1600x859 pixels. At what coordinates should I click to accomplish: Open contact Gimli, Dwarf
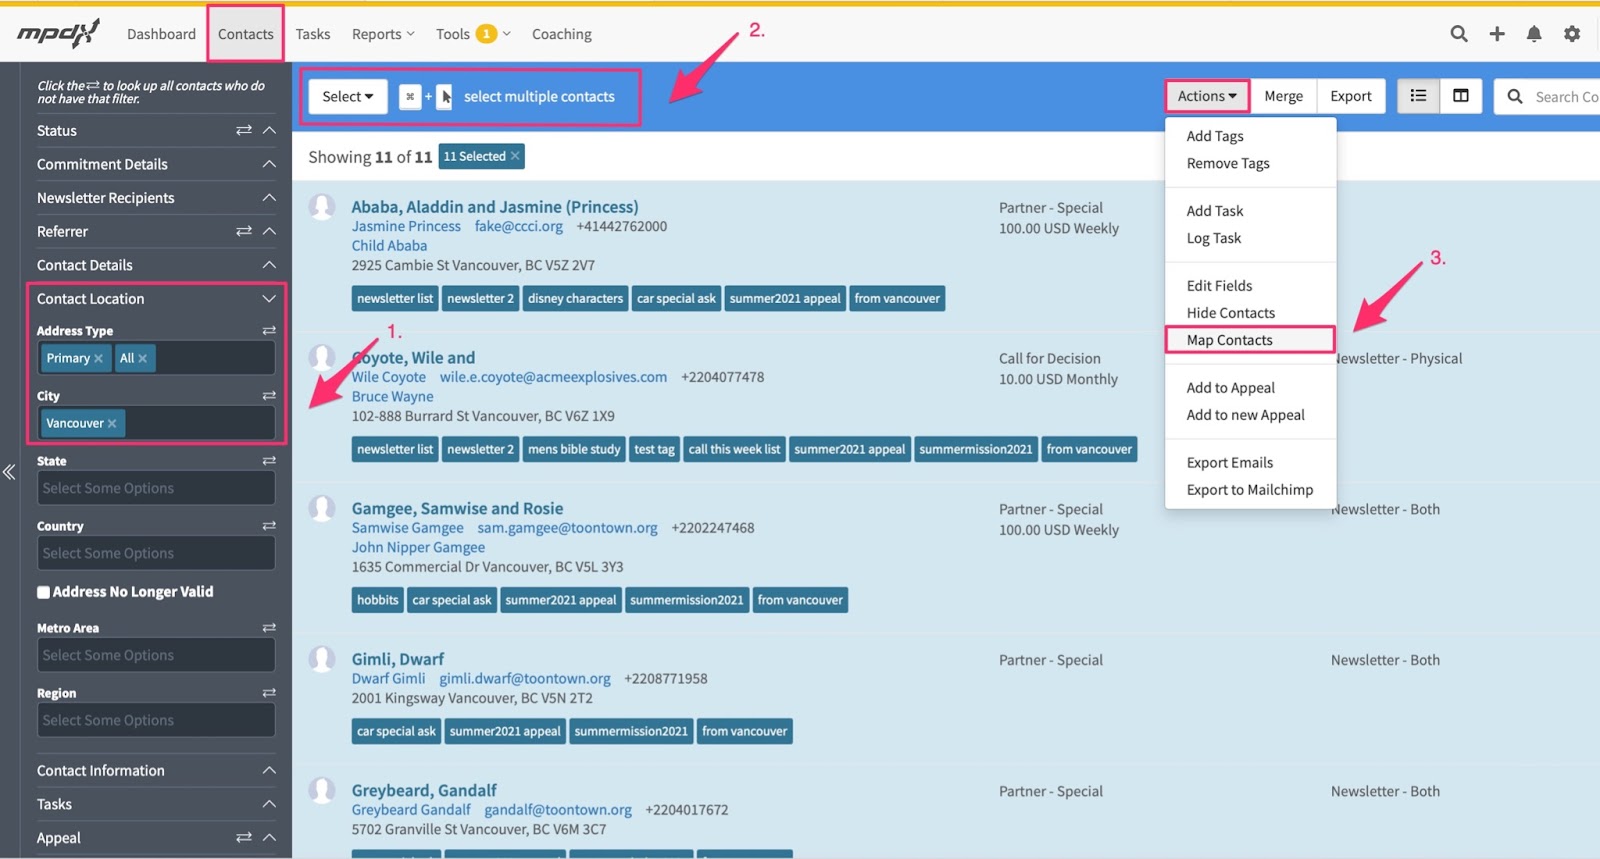pos(398,659)
